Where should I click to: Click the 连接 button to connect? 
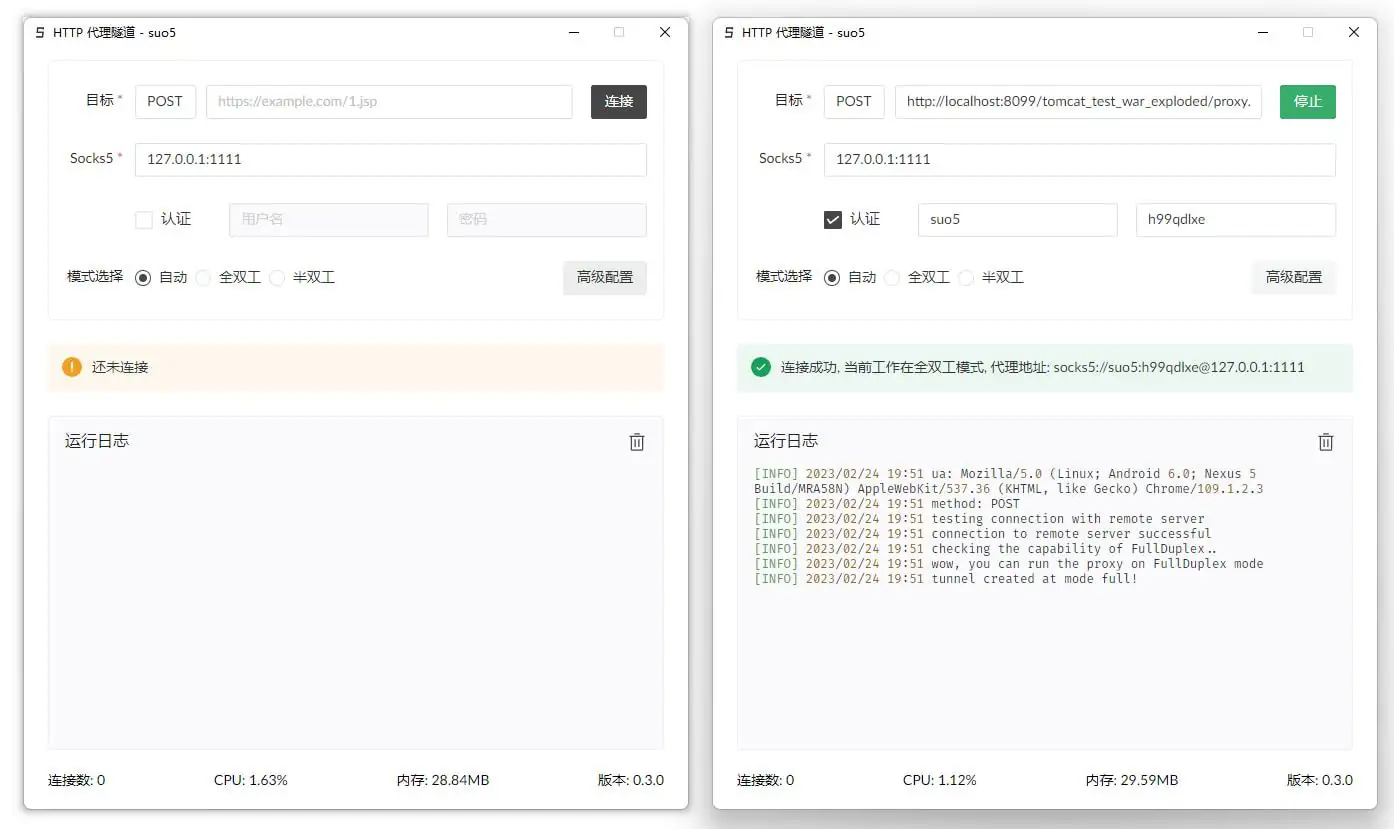click(x=618, y=101)
